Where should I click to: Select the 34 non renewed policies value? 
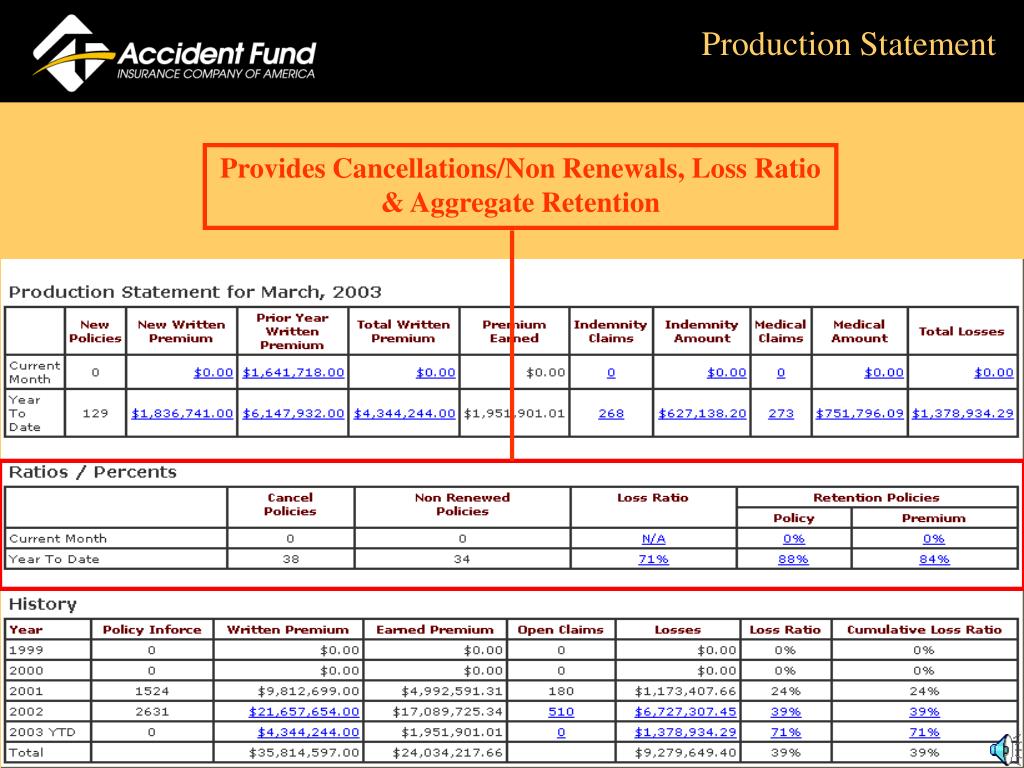coord(462,559)
